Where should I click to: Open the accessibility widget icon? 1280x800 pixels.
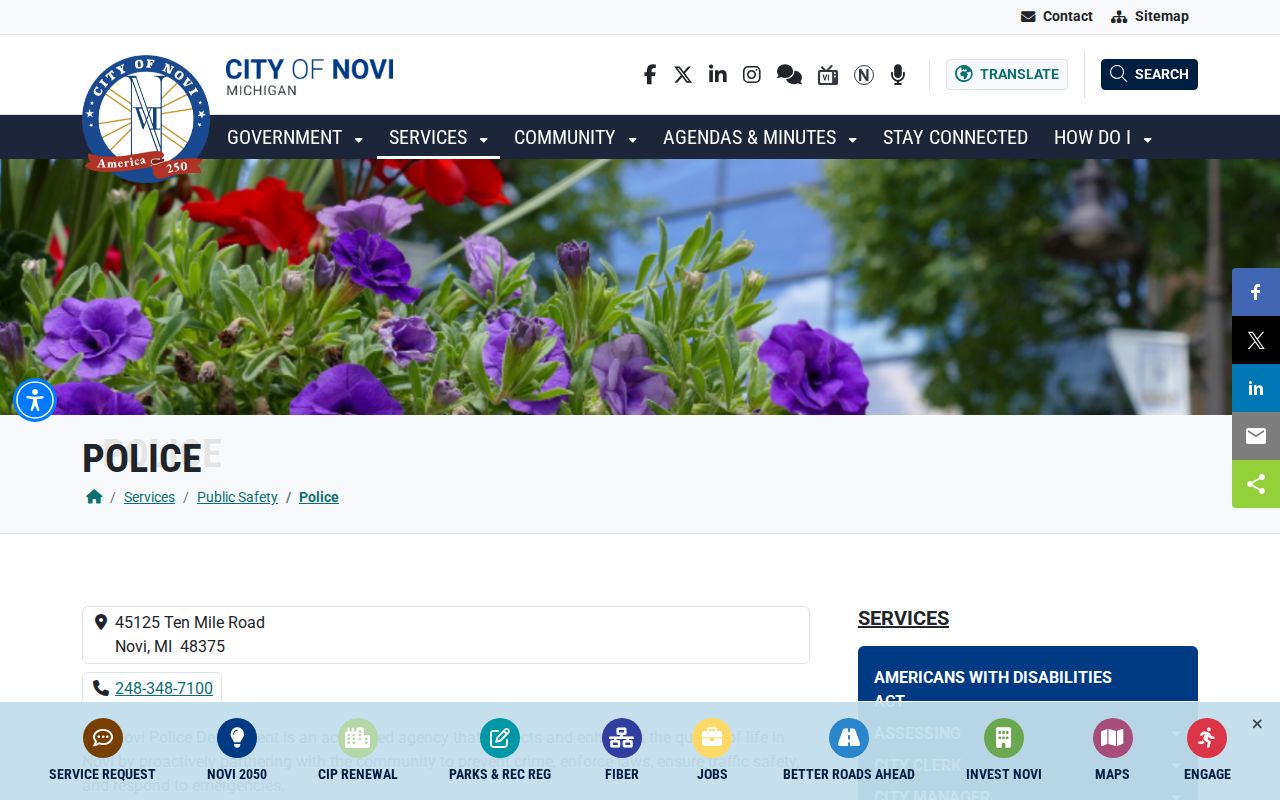pyautogui.click(x=35, y=401)
